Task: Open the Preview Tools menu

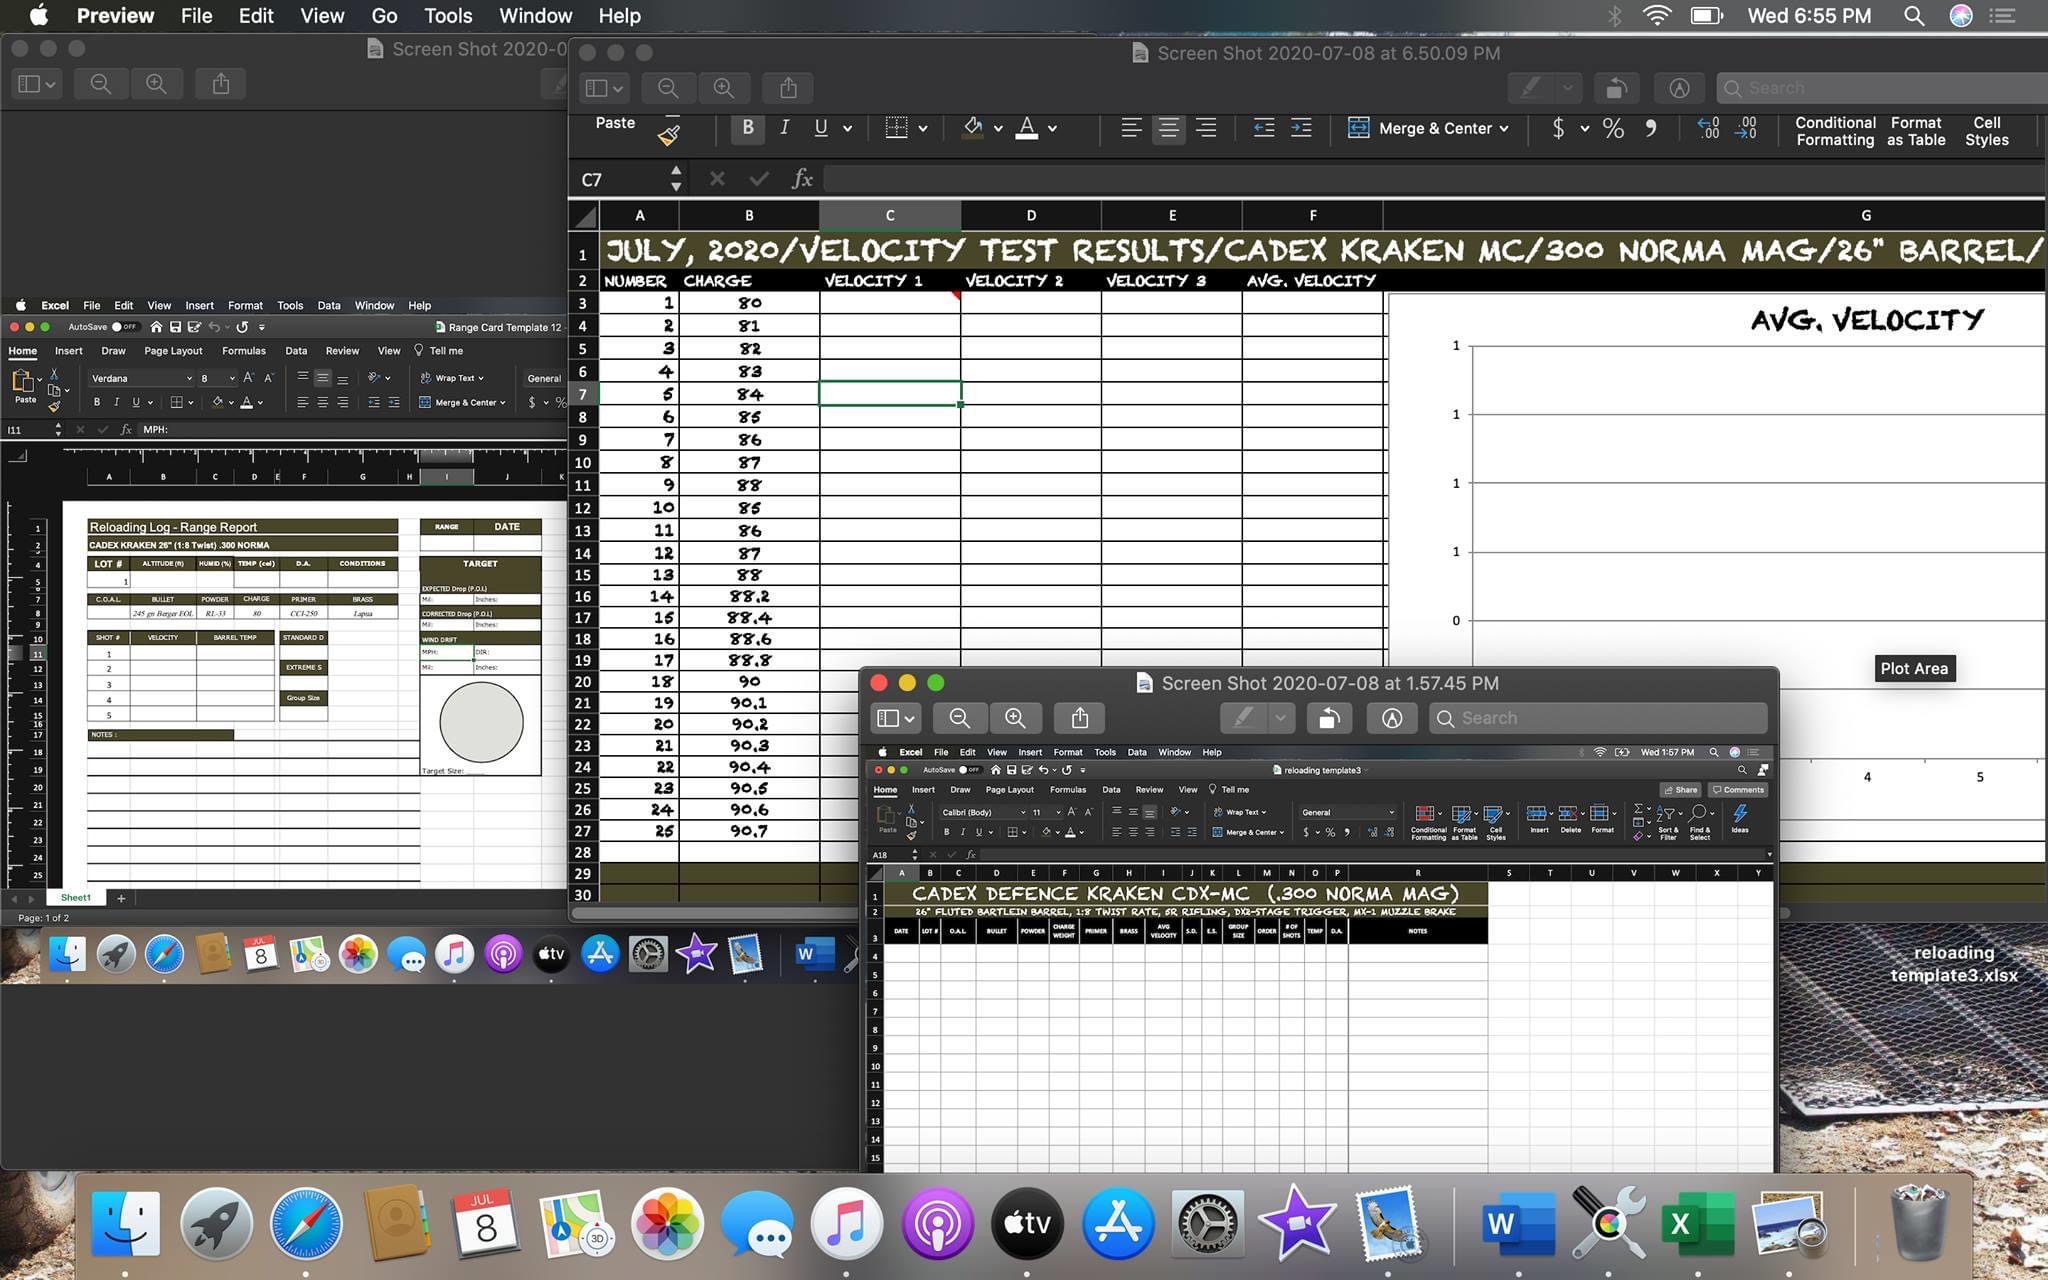Action: pos(447,16)
